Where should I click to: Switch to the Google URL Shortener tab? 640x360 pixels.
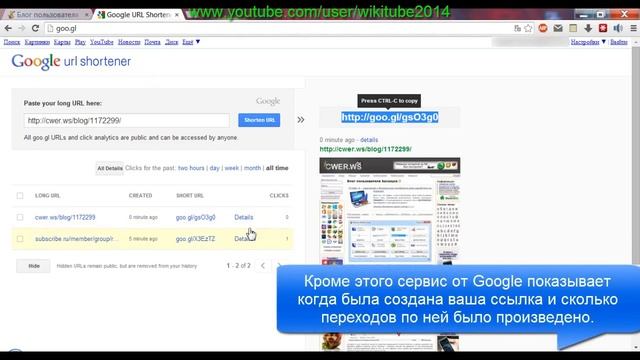click(x=137, y=15)
